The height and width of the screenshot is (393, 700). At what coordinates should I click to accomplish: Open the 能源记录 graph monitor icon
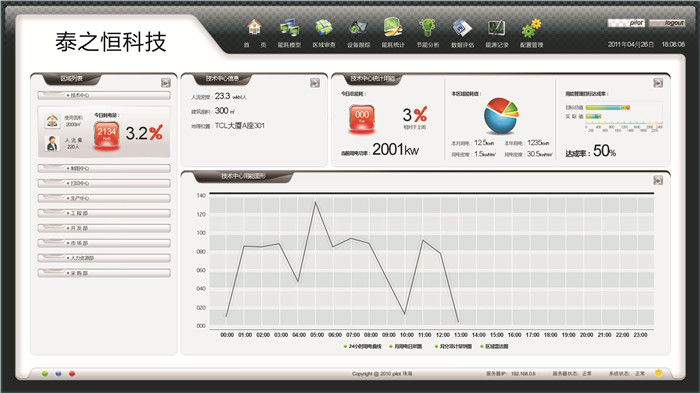coord(496,28)
